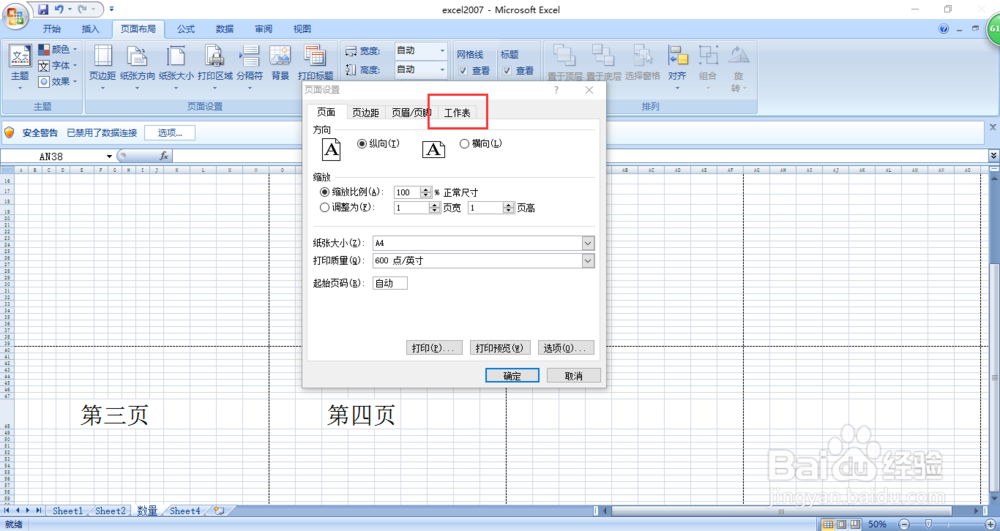Open the Group (组合) menu
Viewport: 1000px width, 531px height.
click(708, 66)
